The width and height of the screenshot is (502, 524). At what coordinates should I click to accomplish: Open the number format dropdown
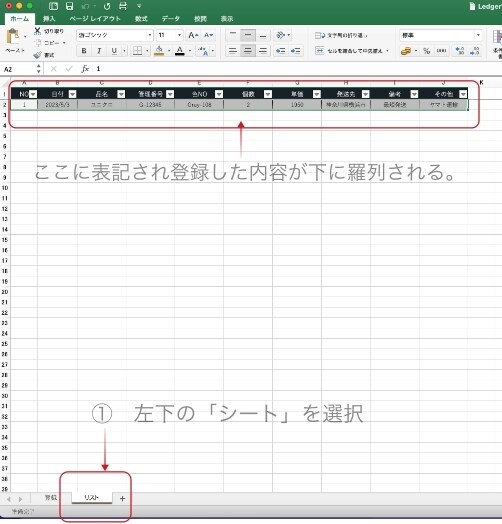(x=478, y=35)
